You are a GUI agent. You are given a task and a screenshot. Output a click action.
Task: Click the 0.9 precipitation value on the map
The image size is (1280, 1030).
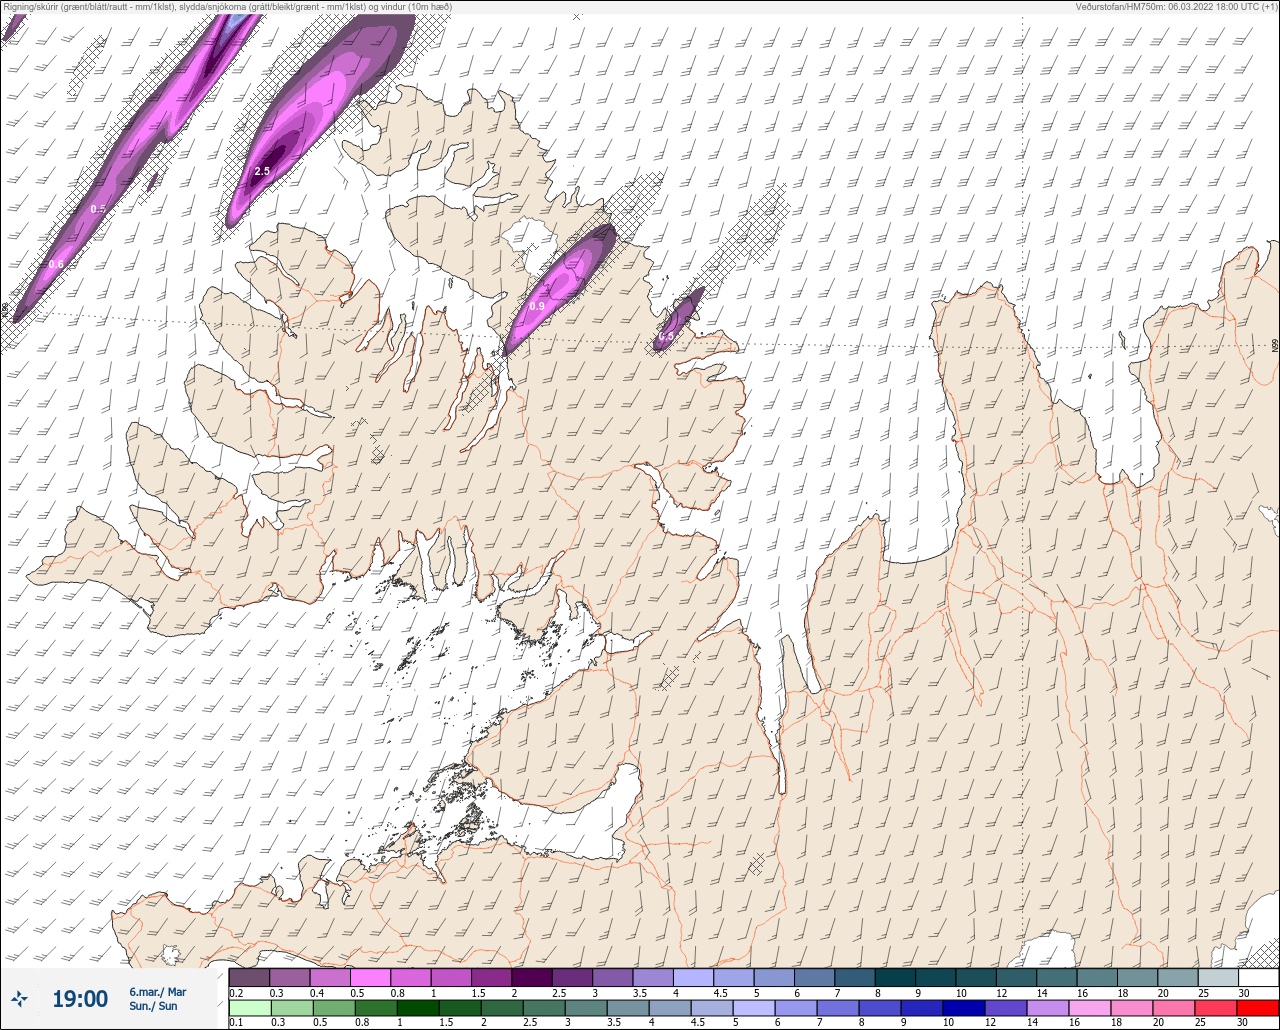point(537,306)
